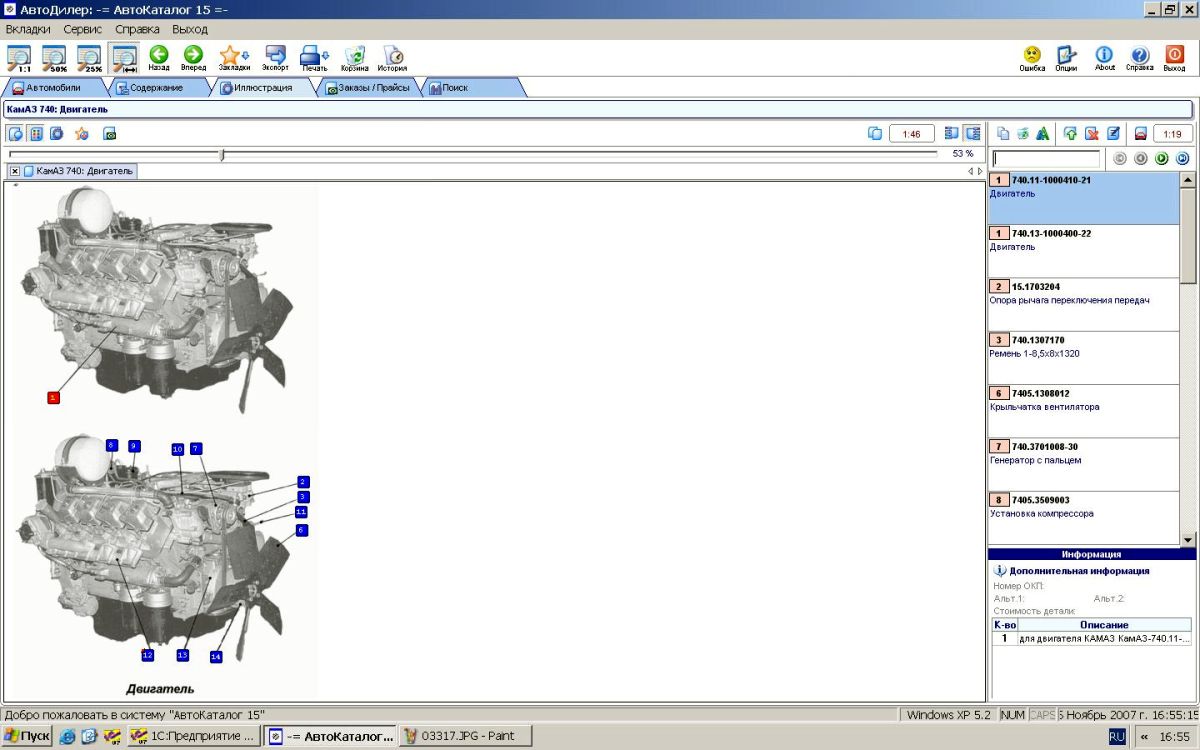Click the grey skip-to-first navigation button
This screenshot has width=1200, height=750.
[x=1120, y=158]
